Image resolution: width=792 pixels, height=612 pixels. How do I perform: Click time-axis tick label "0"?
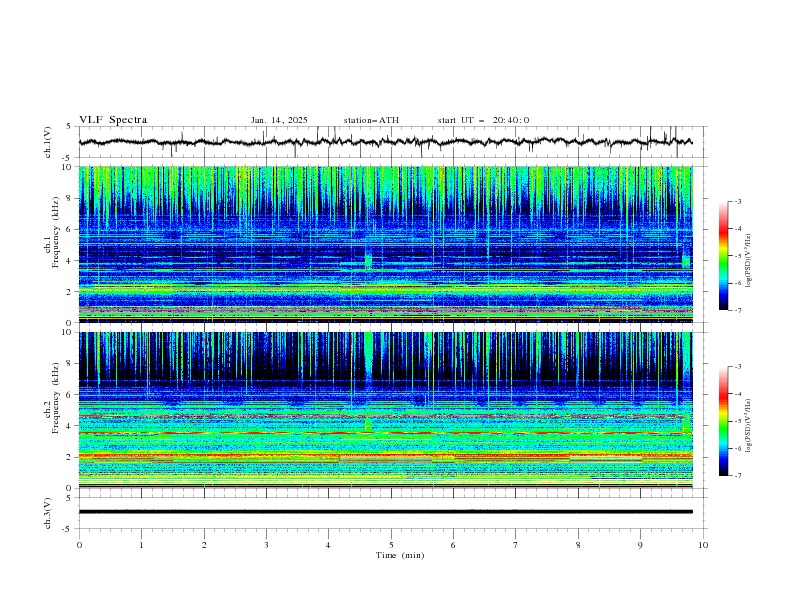[79, 545]
